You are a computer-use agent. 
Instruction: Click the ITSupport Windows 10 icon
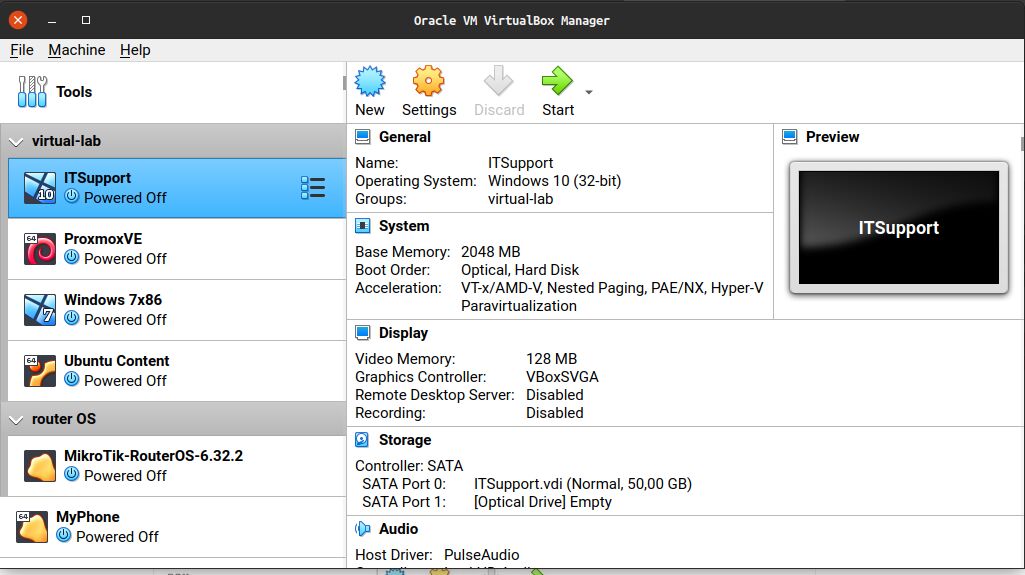pos(40,188)
